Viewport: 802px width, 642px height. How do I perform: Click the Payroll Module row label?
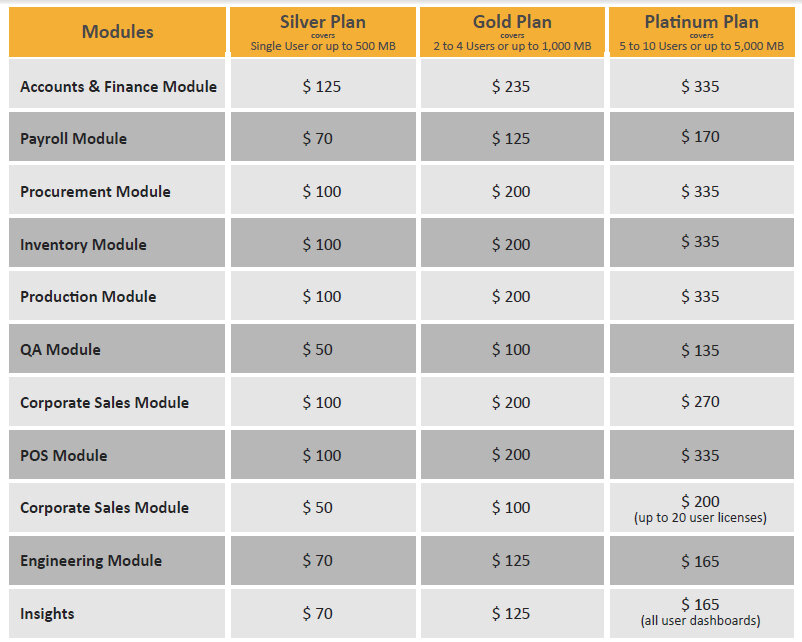[x=74, y=139]
